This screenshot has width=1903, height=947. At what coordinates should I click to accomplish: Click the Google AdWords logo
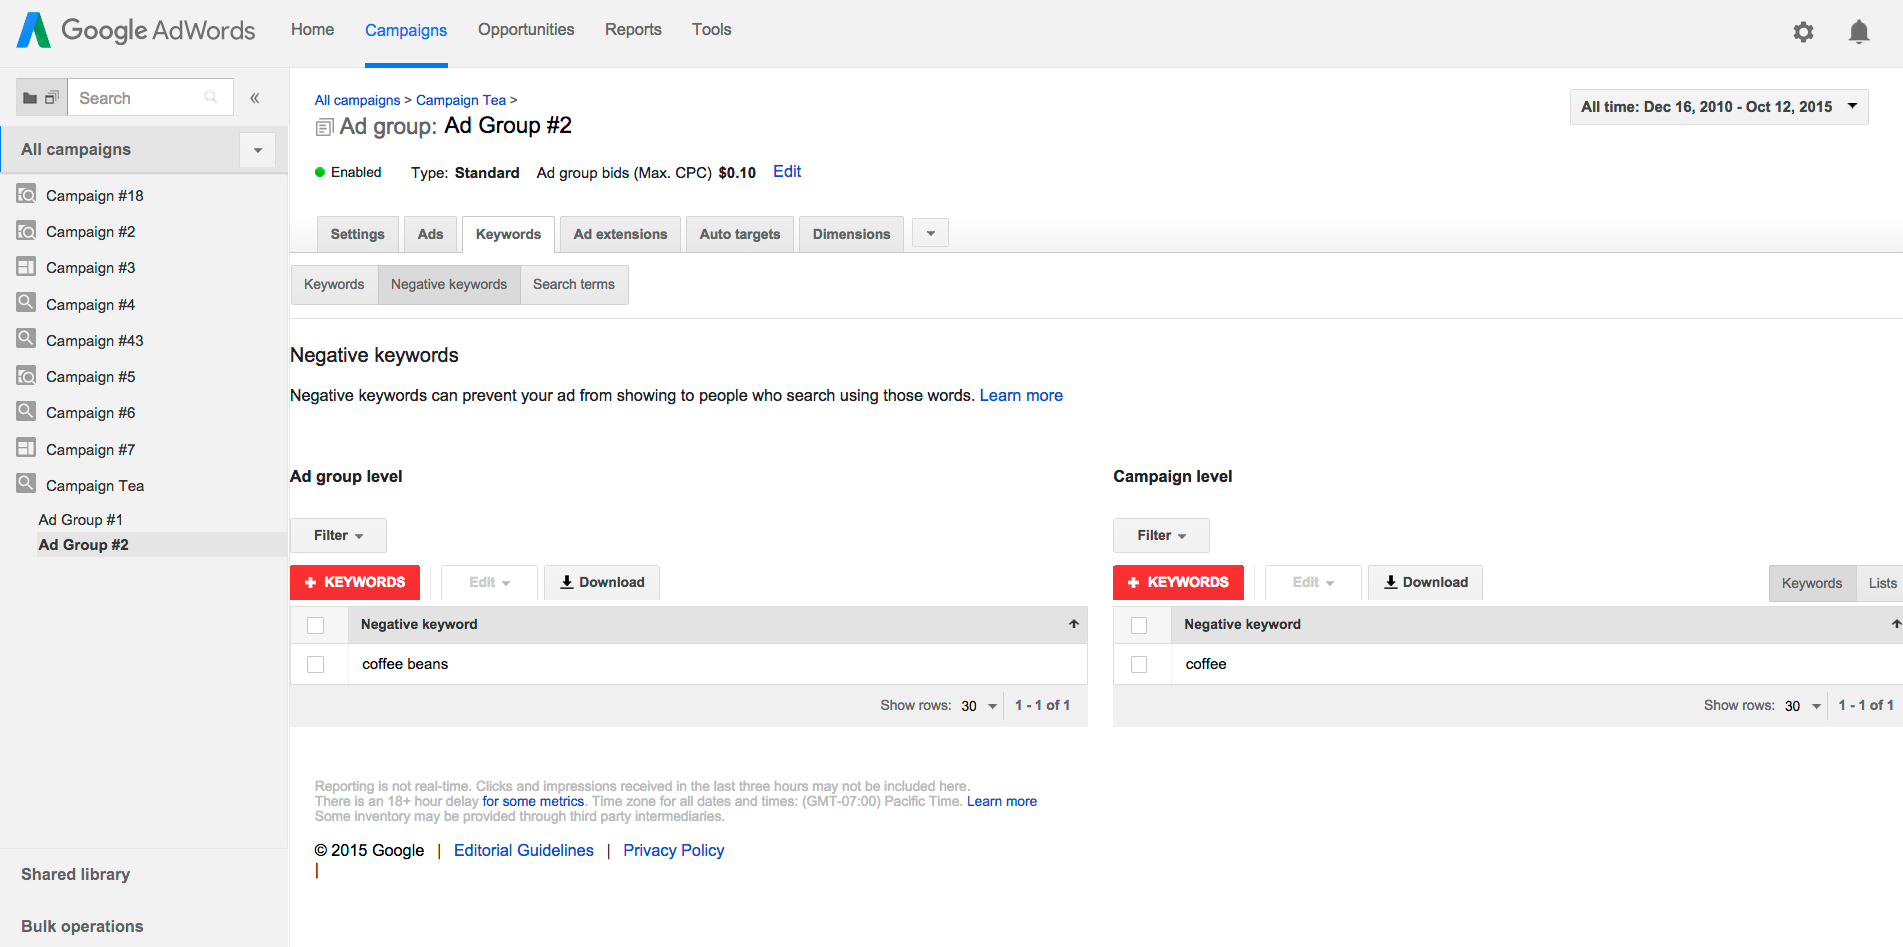point(136,30)
